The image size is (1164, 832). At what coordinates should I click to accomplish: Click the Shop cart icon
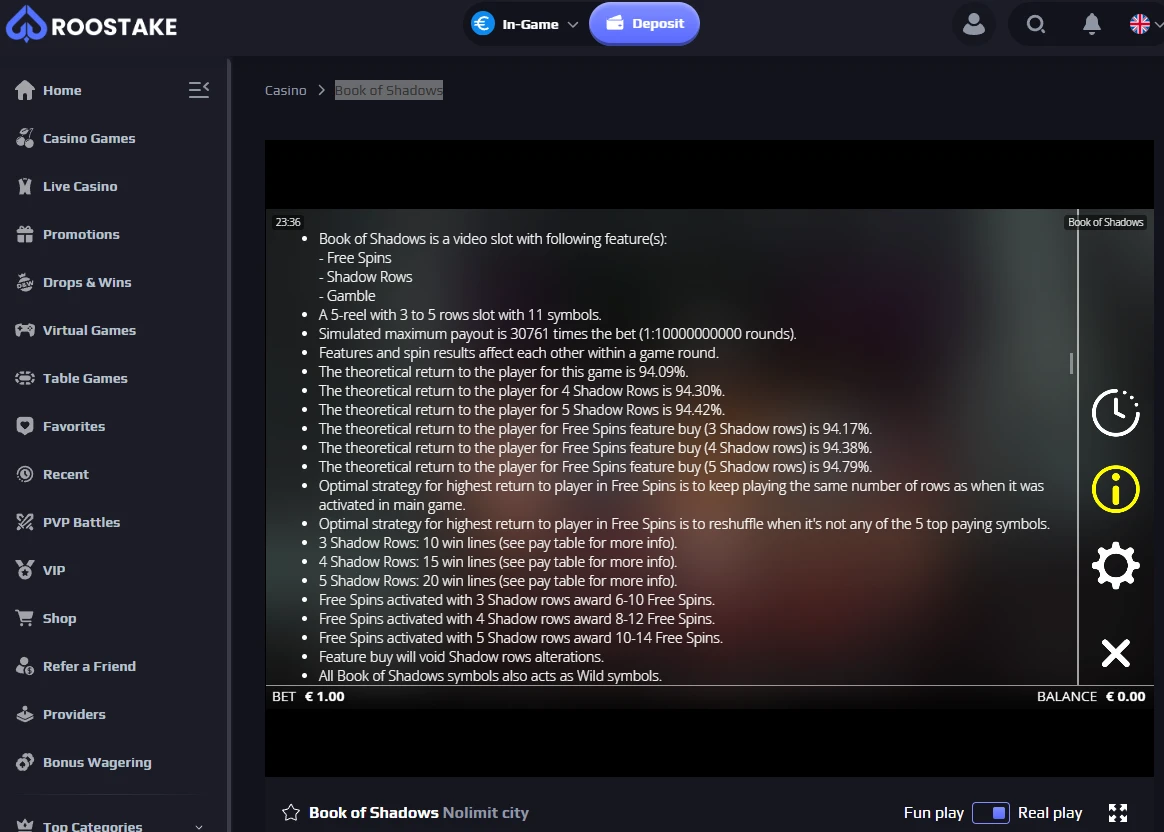(x=24, y=618)
